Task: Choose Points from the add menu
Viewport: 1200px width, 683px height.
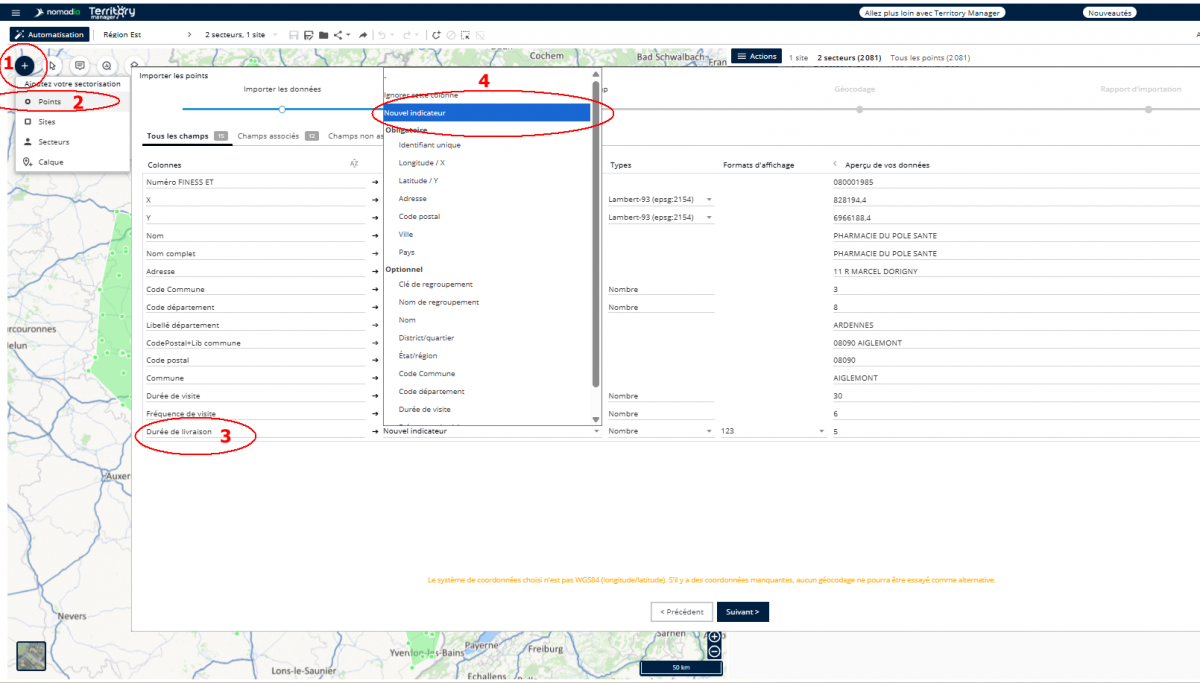Action: point(49,102)
